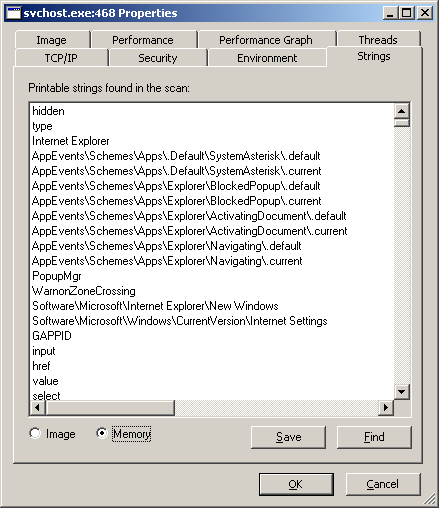The image size is (439, 508).
Task: Open the Threads tab
Action: click(x=378, y=40)
